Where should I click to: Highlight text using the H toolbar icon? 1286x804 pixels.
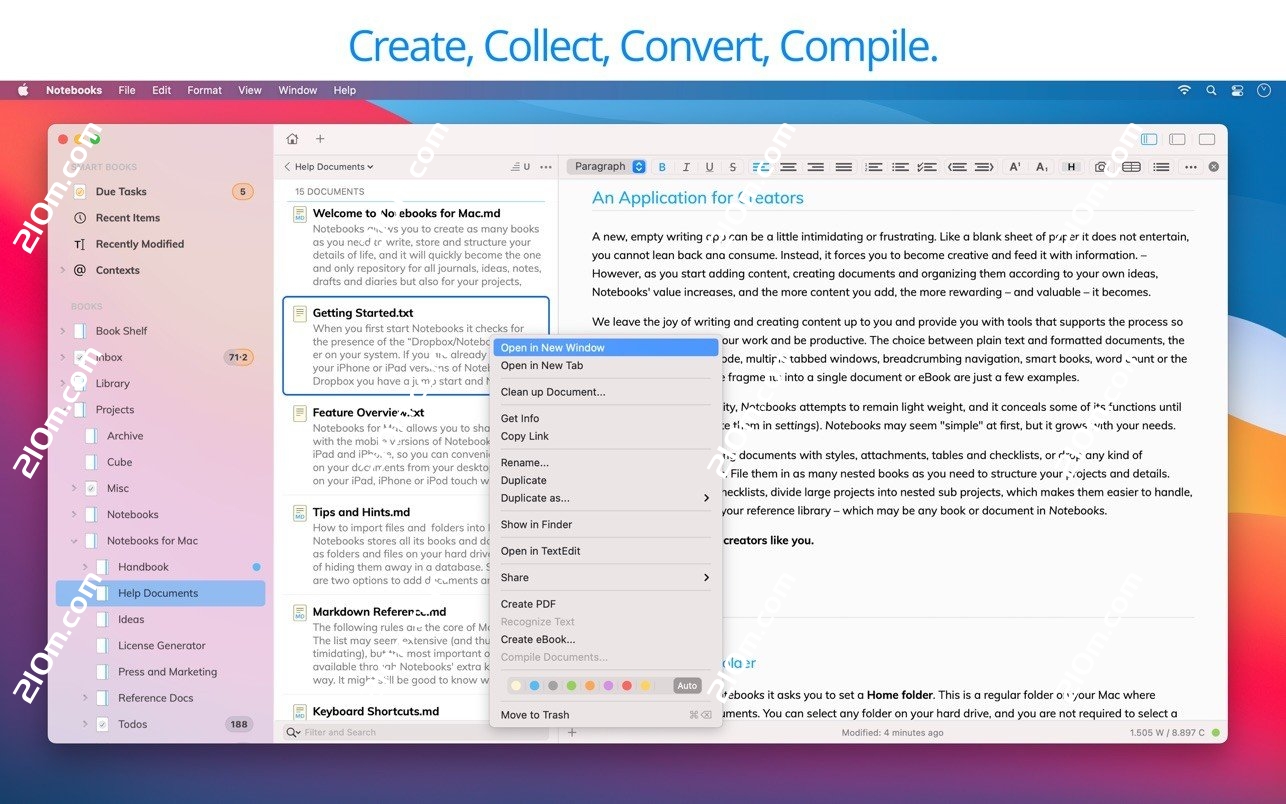pos(1070,166)
